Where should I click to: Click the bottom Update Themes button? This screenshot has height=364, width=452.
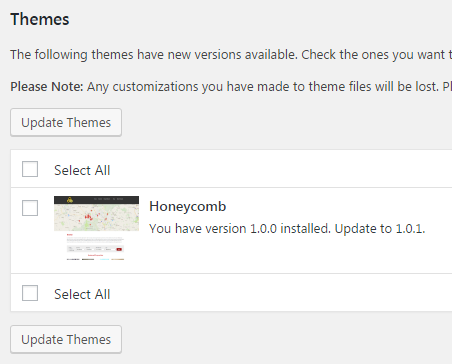66,339
